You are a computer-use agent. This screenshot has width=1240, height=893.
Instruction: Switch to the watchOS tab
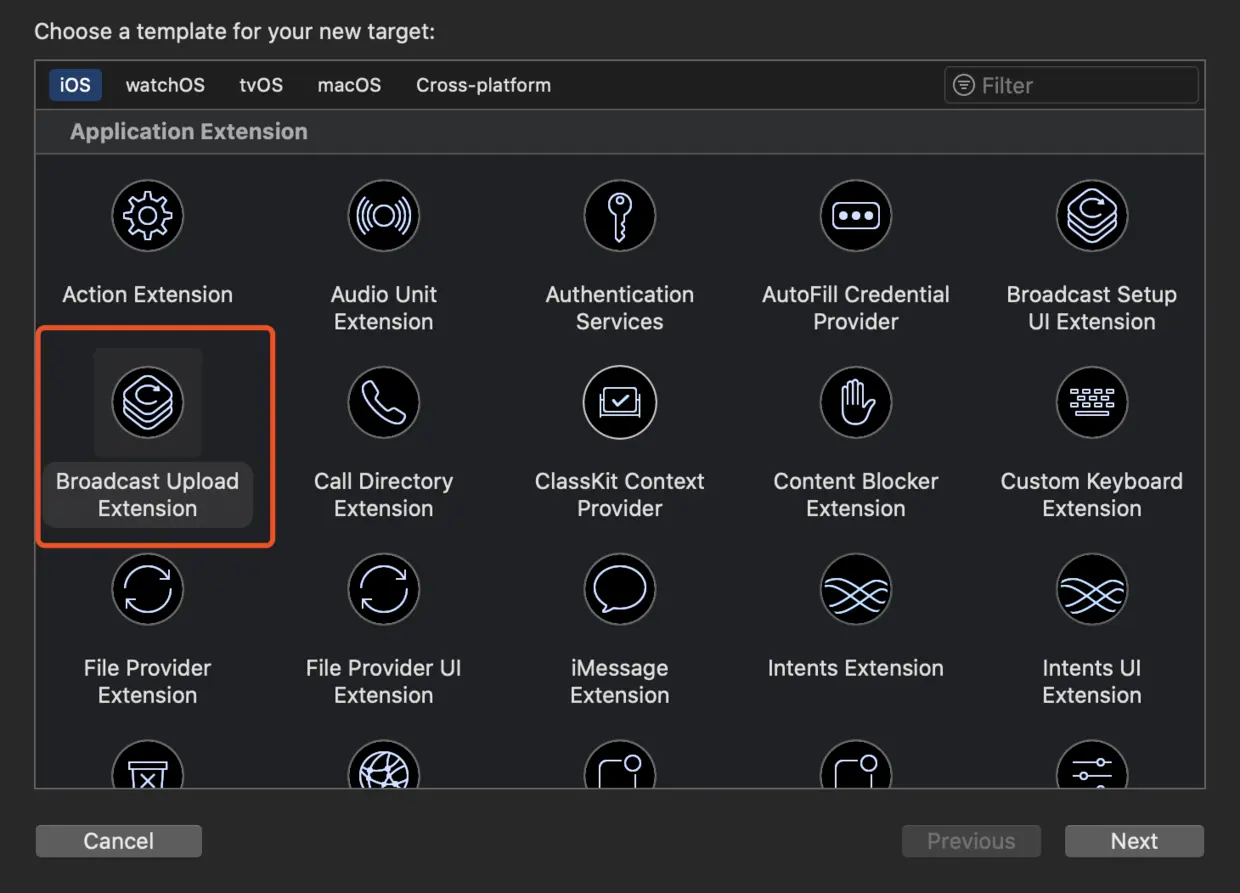(x=165, y=85)
